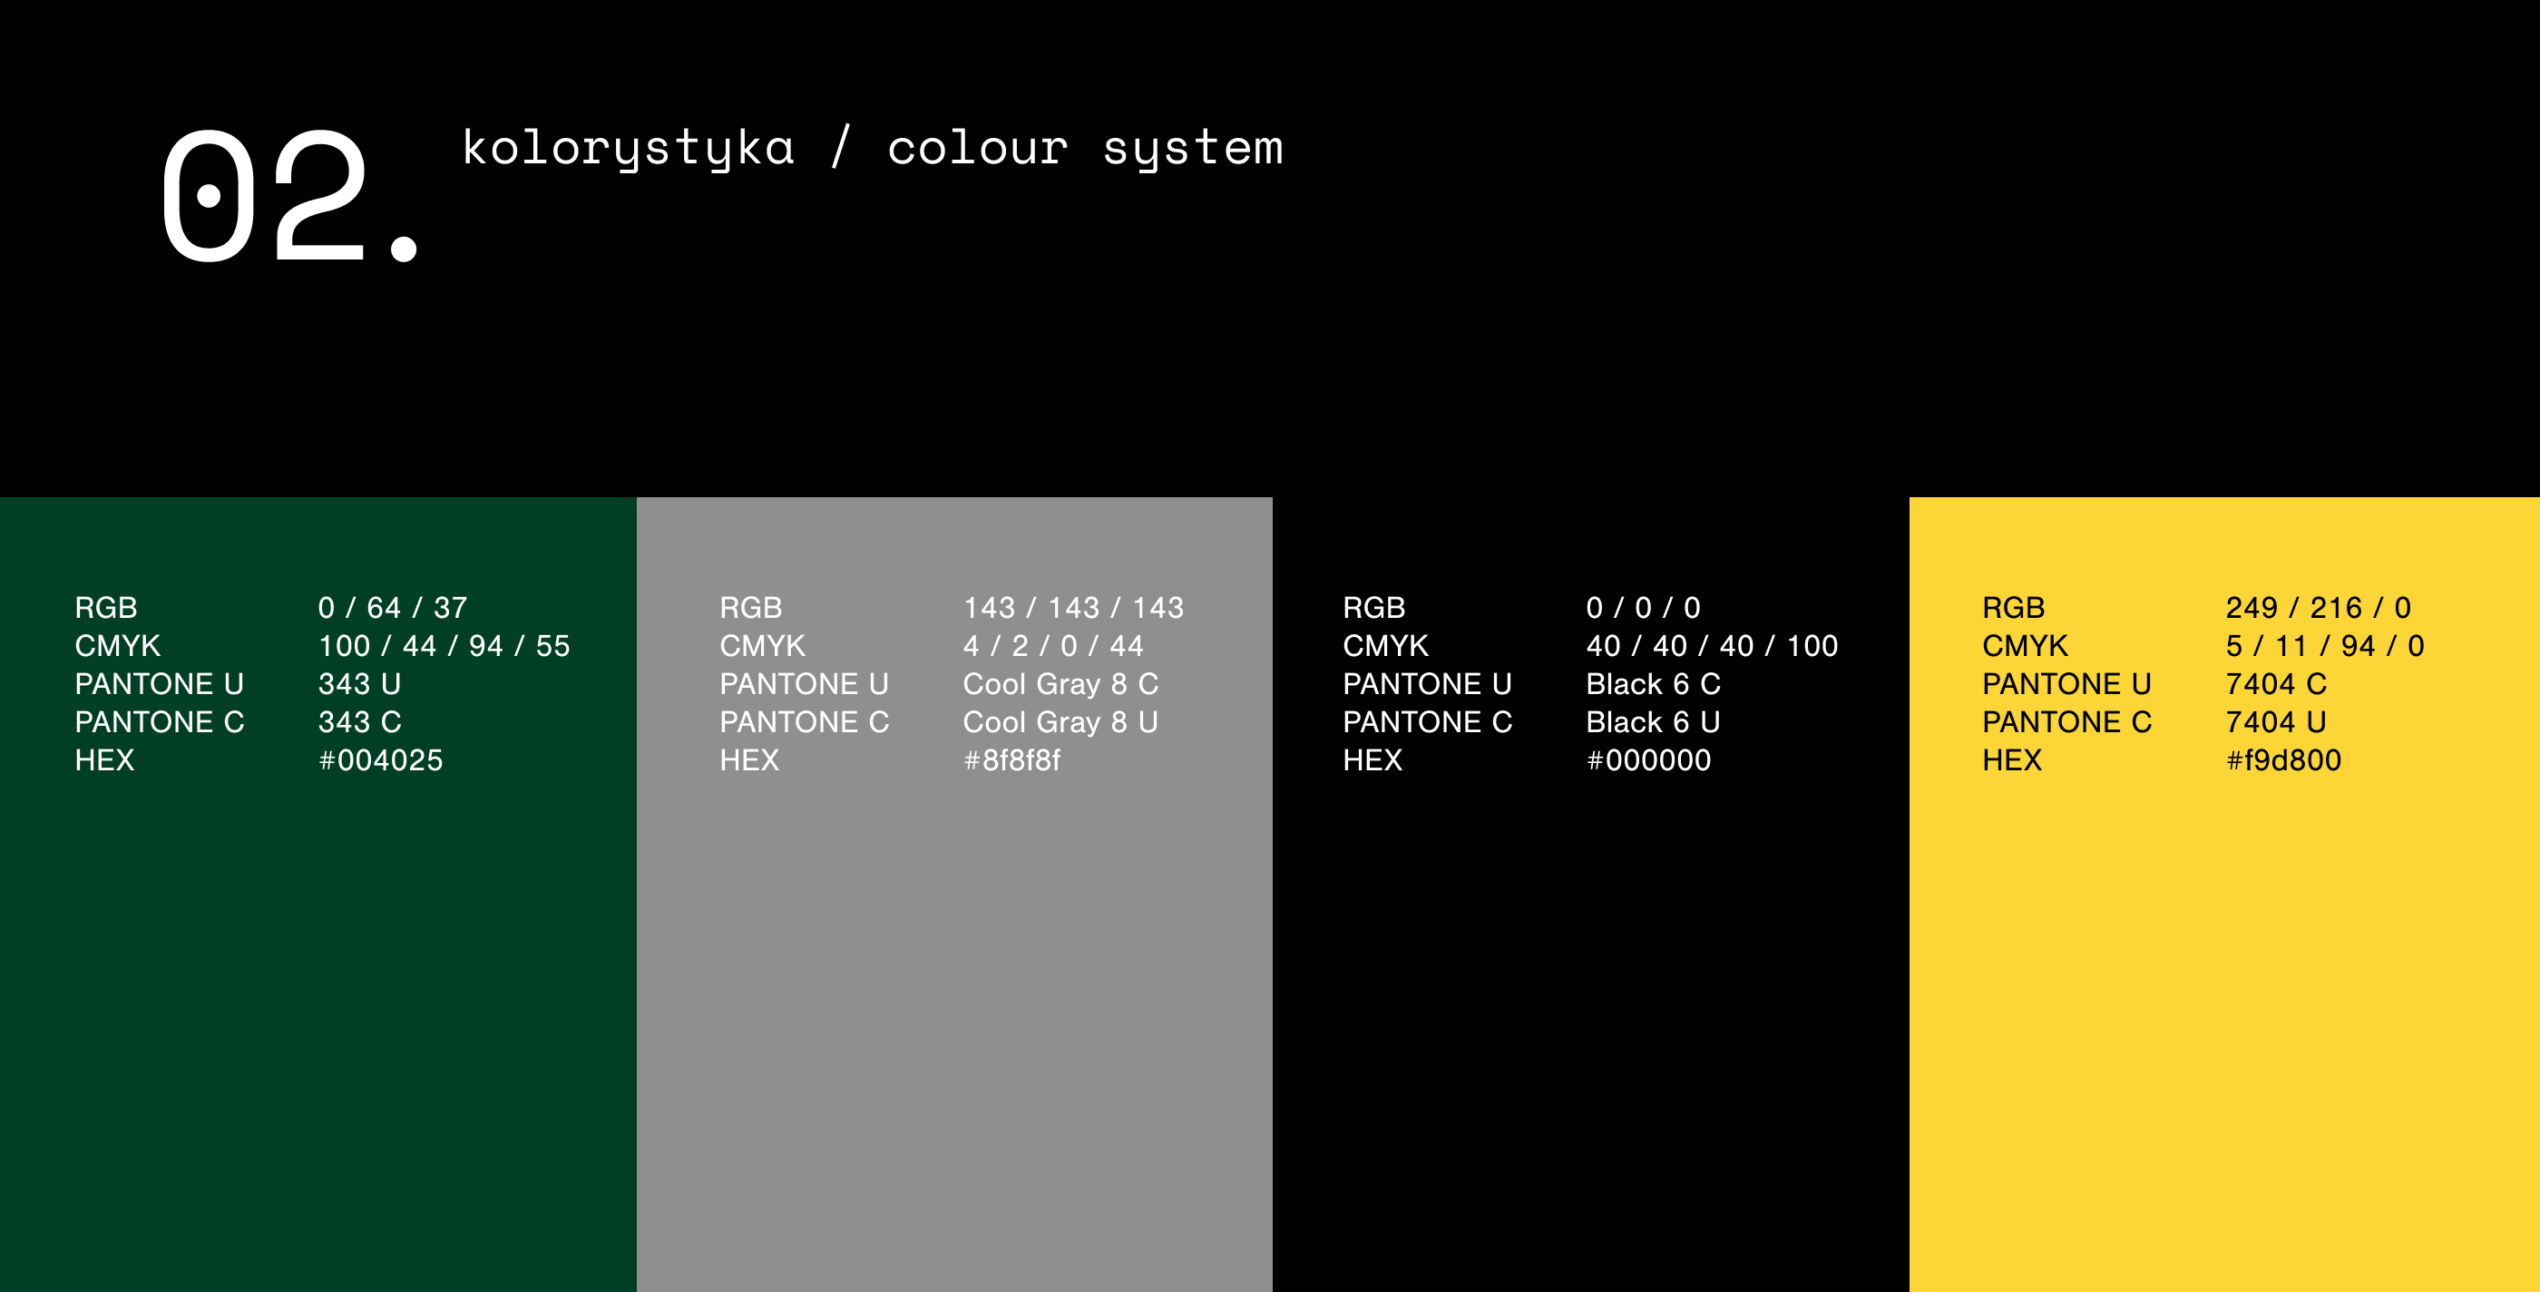Click yellow hex code #f9d800

pyautogui.click(x=2283, y=761)
